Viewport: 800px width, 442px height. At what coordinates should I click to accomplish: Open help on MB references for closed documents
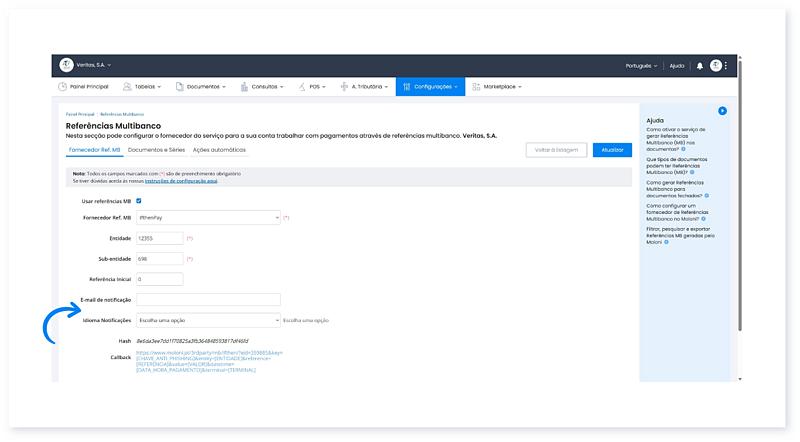[677, 189]
